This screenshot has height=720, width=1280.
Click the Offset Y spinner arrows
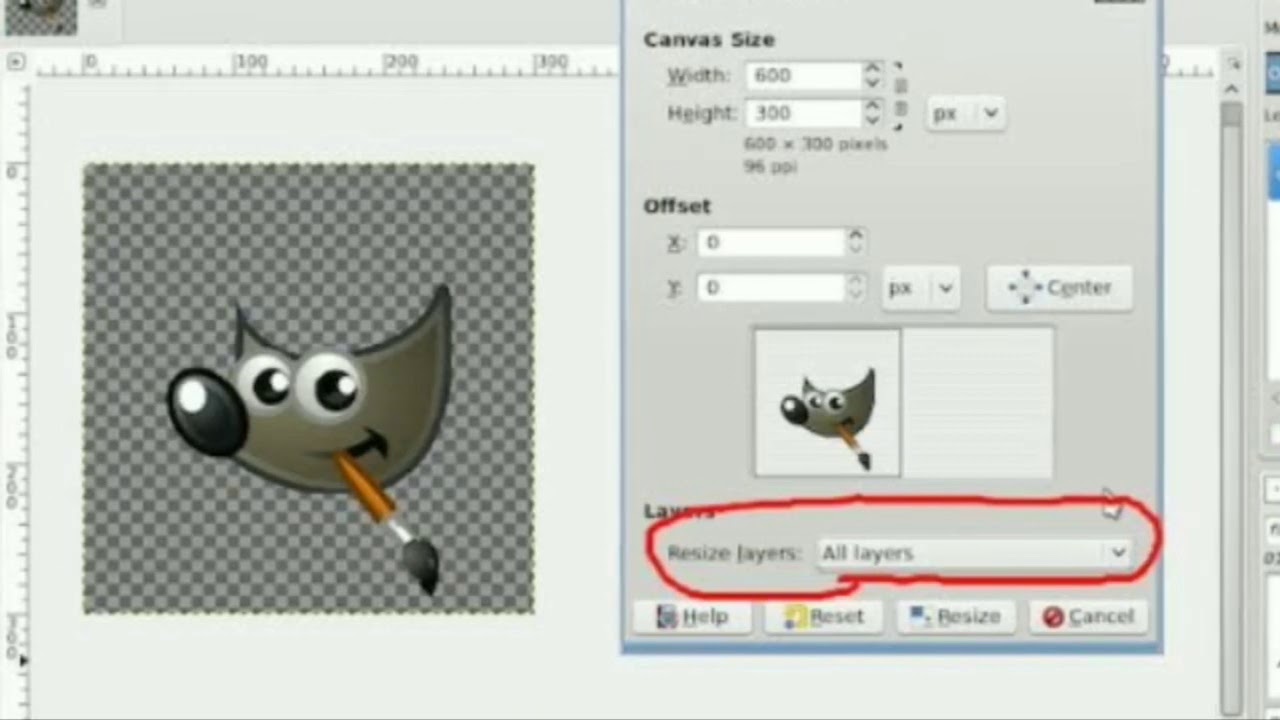point(855,287)
